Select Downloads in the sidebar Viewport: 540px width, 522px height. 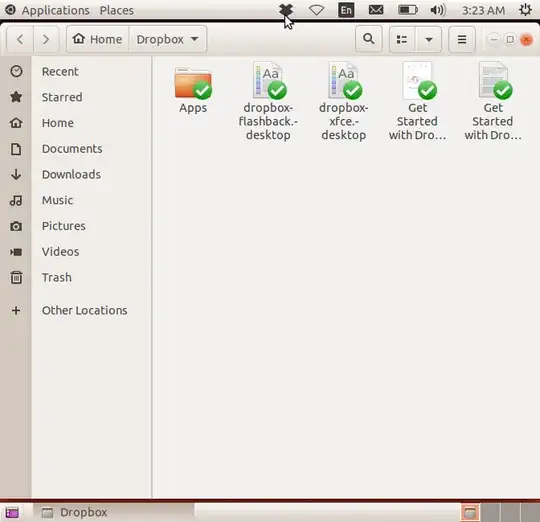[76, 175]
